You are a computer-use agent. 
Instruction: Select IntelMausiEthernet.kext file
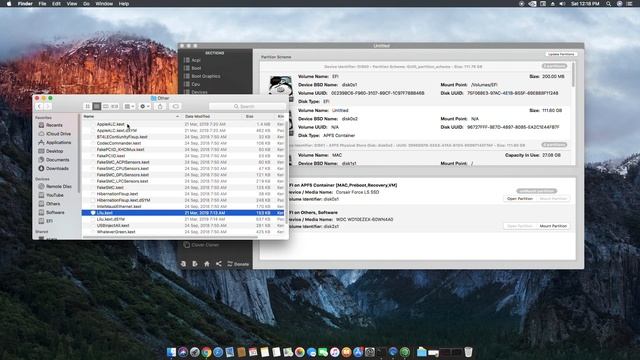click(x=118, y=207)
